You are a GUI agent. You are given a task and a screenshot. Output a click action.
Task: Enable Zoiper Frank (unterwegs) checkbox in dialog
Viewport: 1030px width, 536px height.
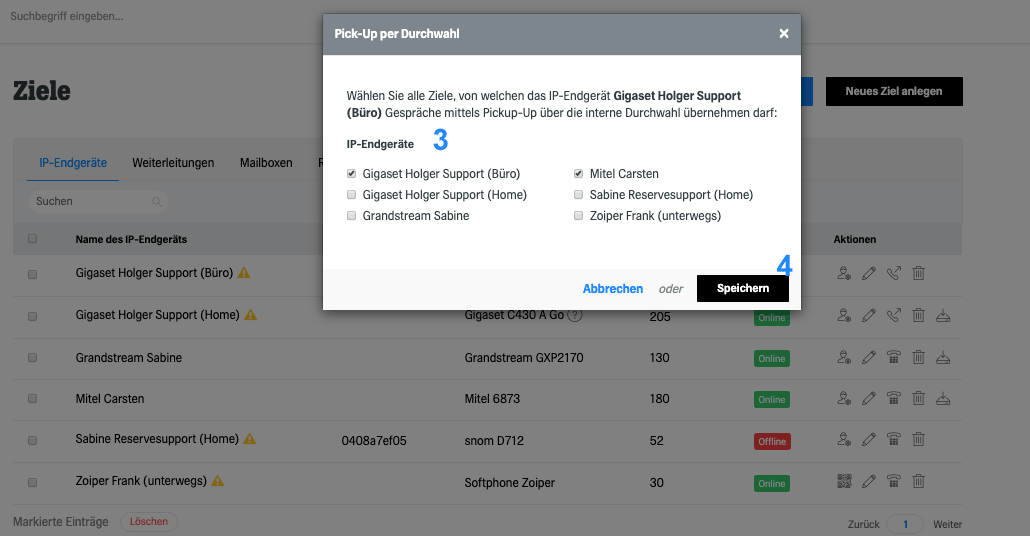point(578,215)
